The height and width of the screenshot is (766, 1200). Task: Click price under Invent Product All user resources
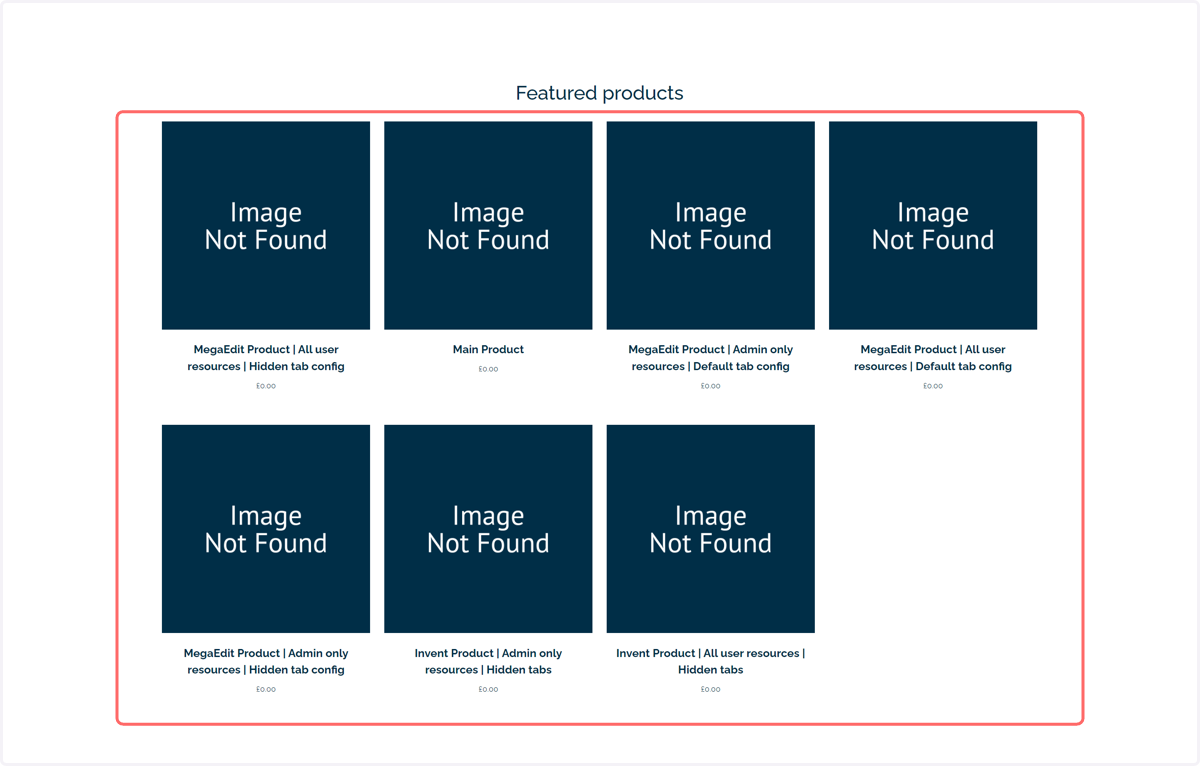click(x=710, y=689)
